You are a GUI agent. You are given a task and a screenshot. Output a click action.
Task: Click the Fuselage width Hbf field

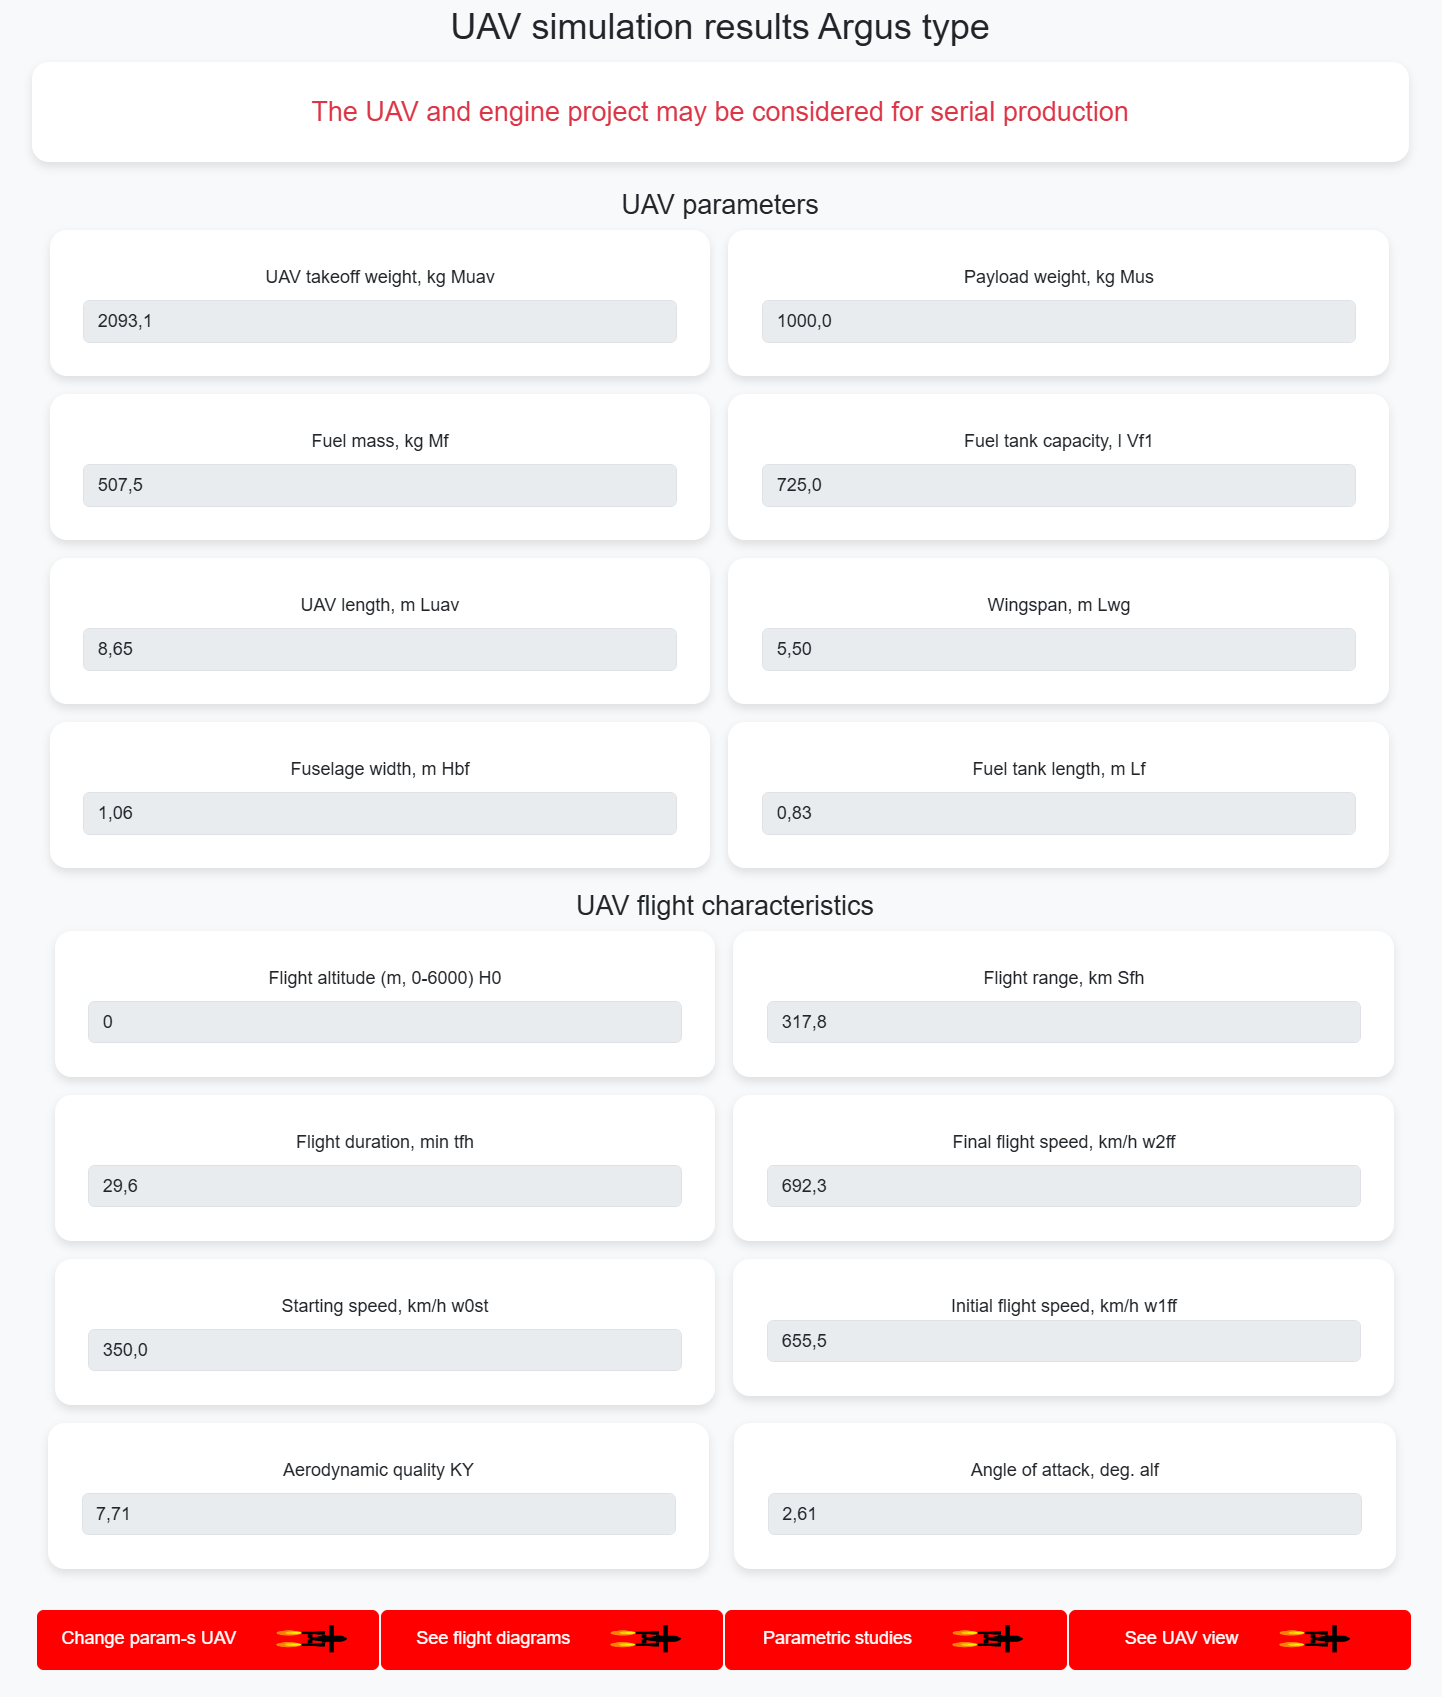click(x=380, y=813)
